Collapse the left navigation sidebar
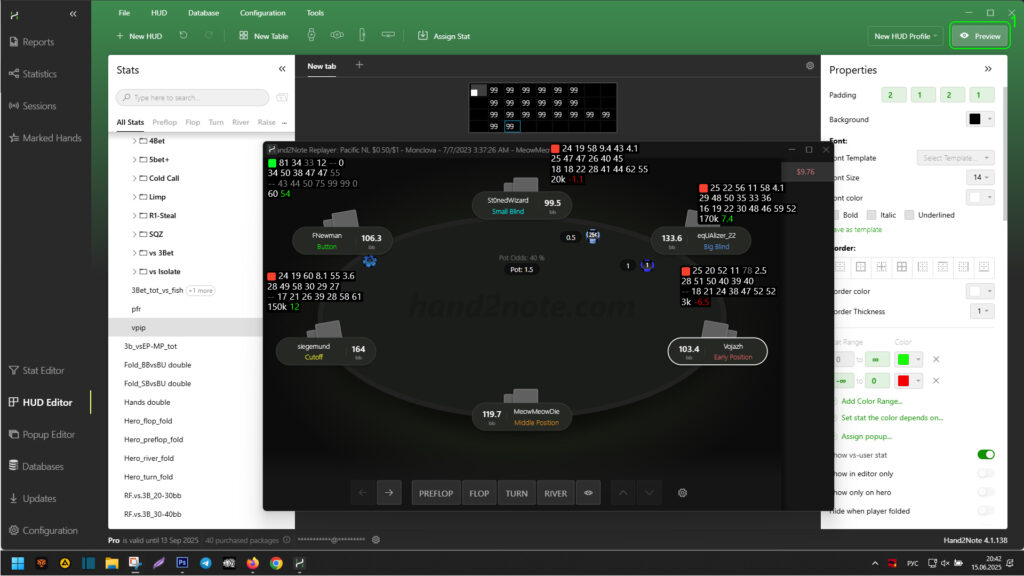Viewport: 1024px width, 576px height. tap(73, 14)
